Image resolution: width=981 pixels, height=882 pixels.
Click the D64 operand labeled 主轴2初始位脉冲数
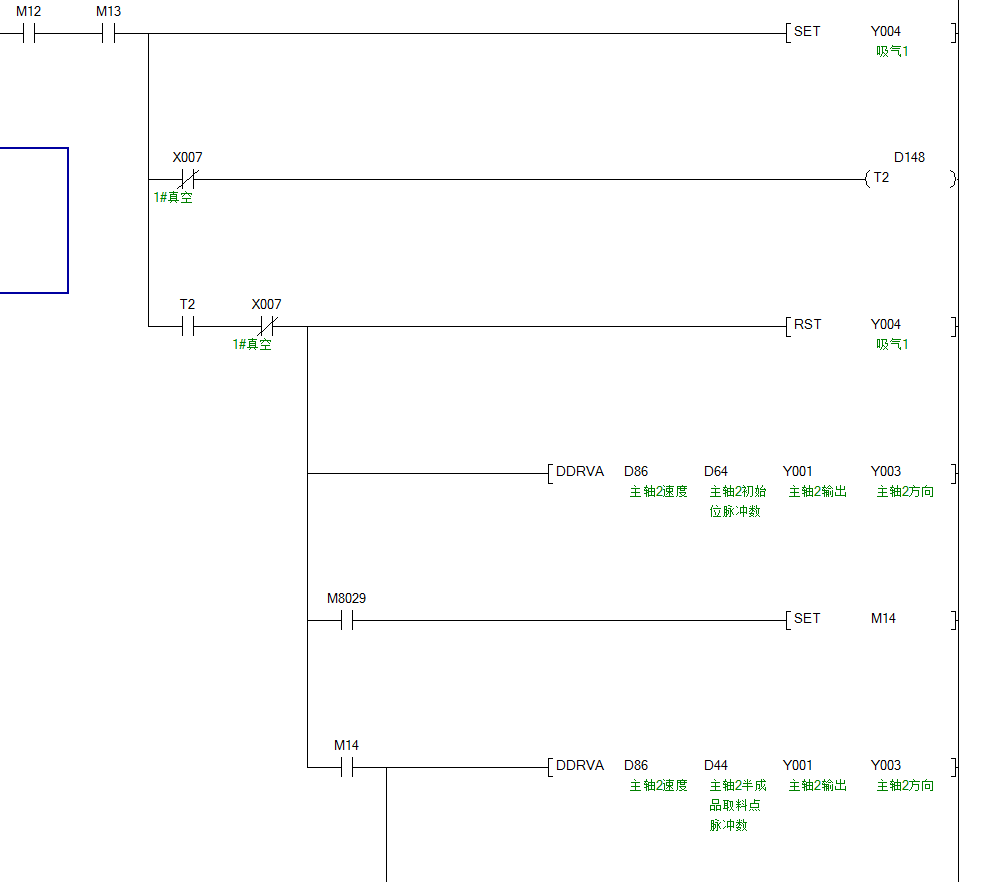tap(716, 472)
